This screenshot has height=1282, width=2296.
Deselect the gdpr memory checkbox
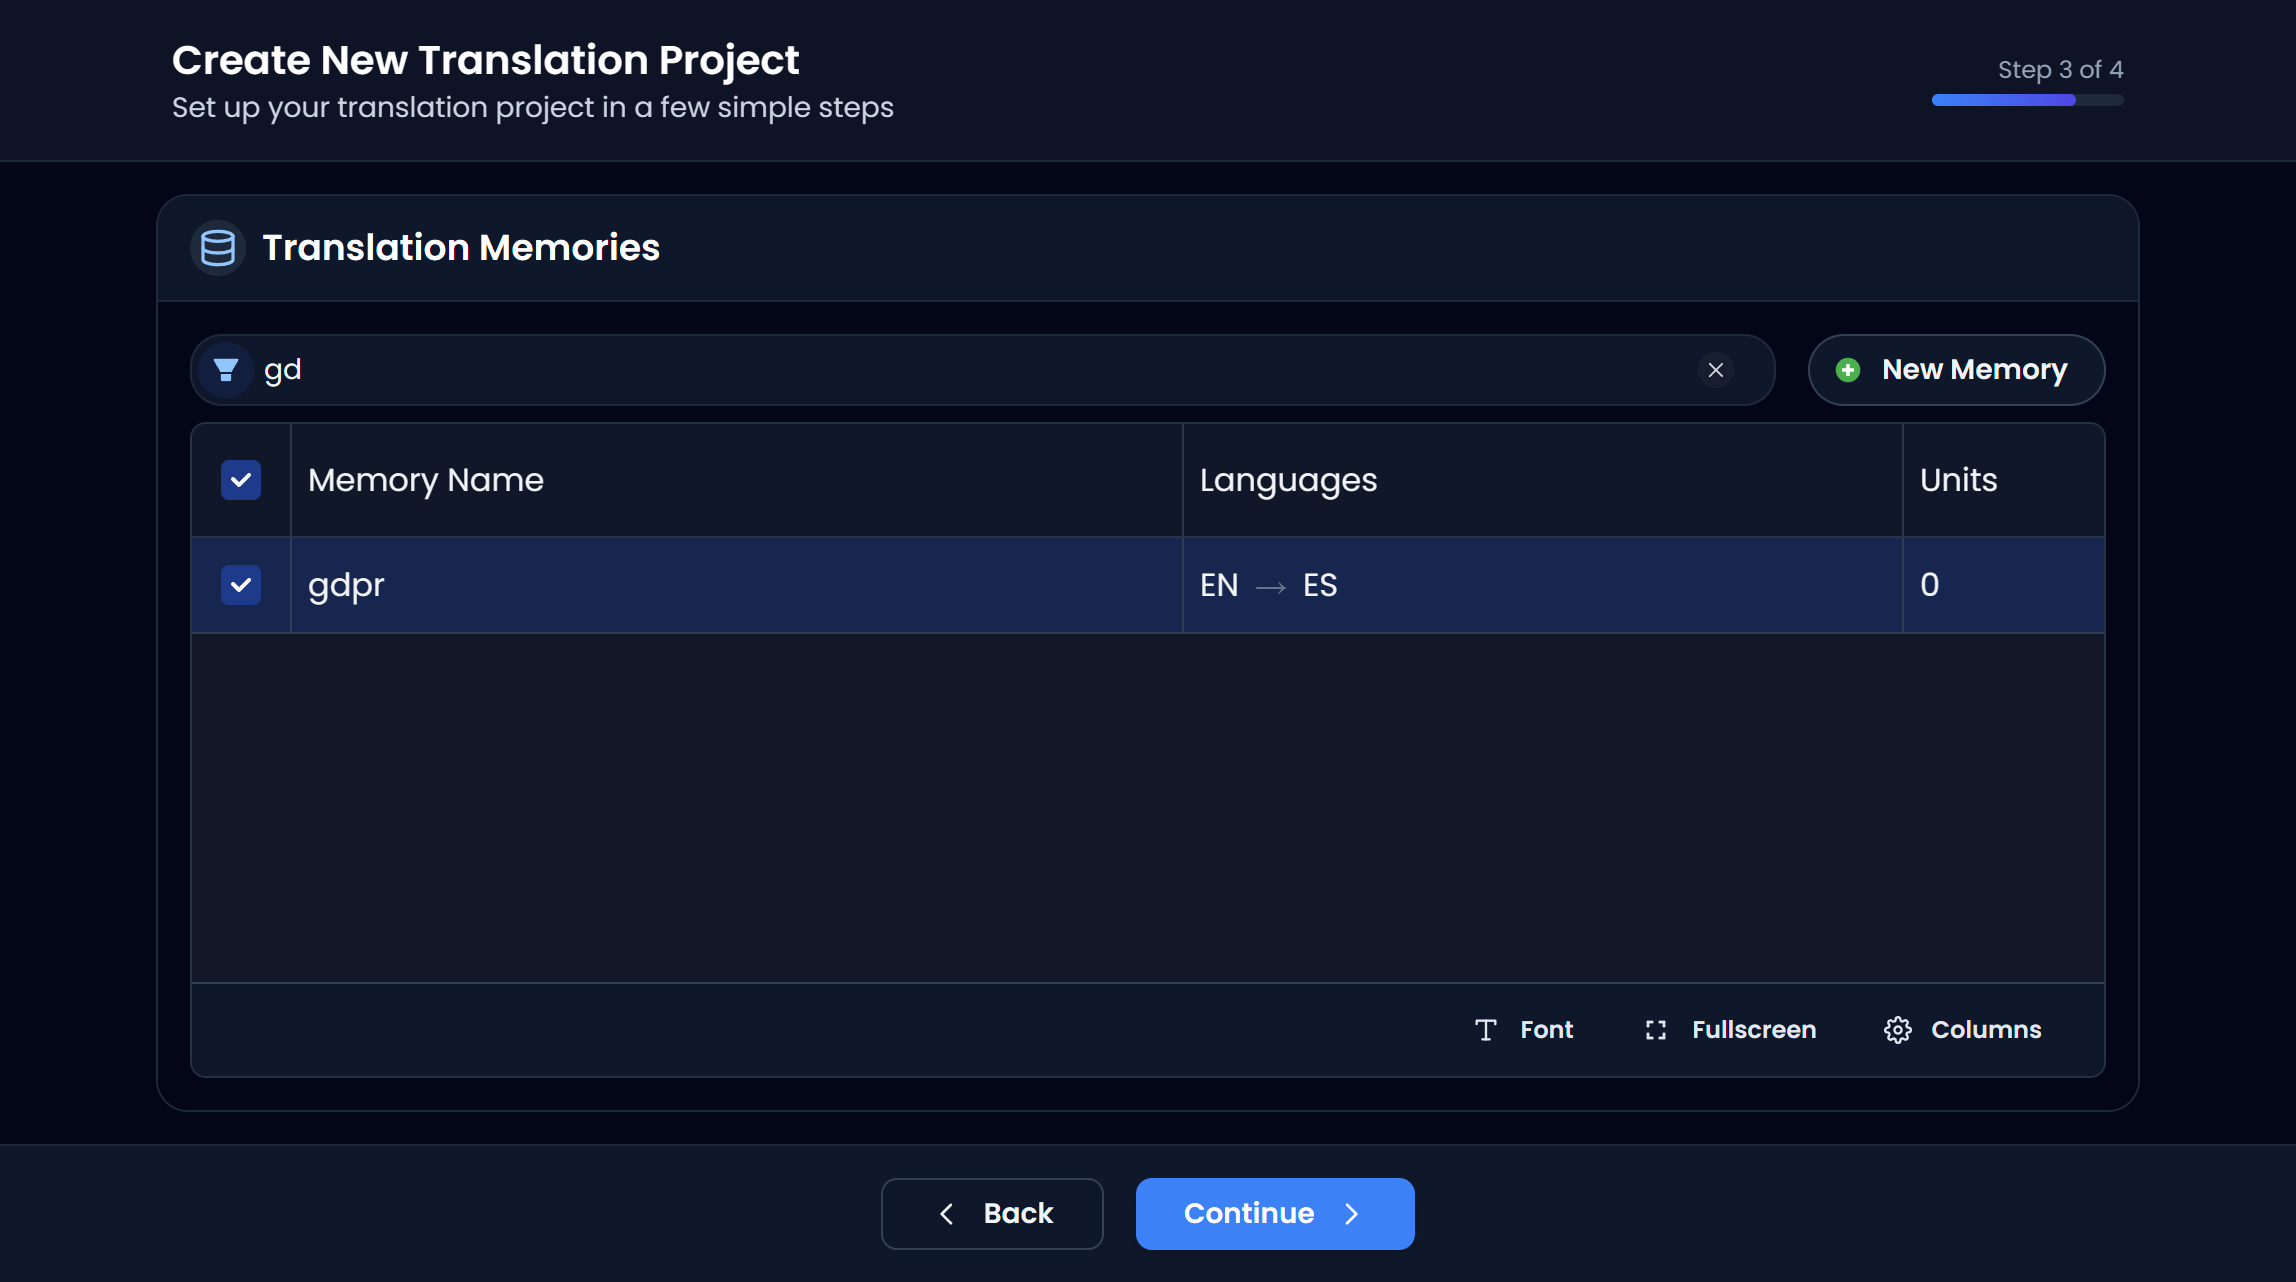240,585
